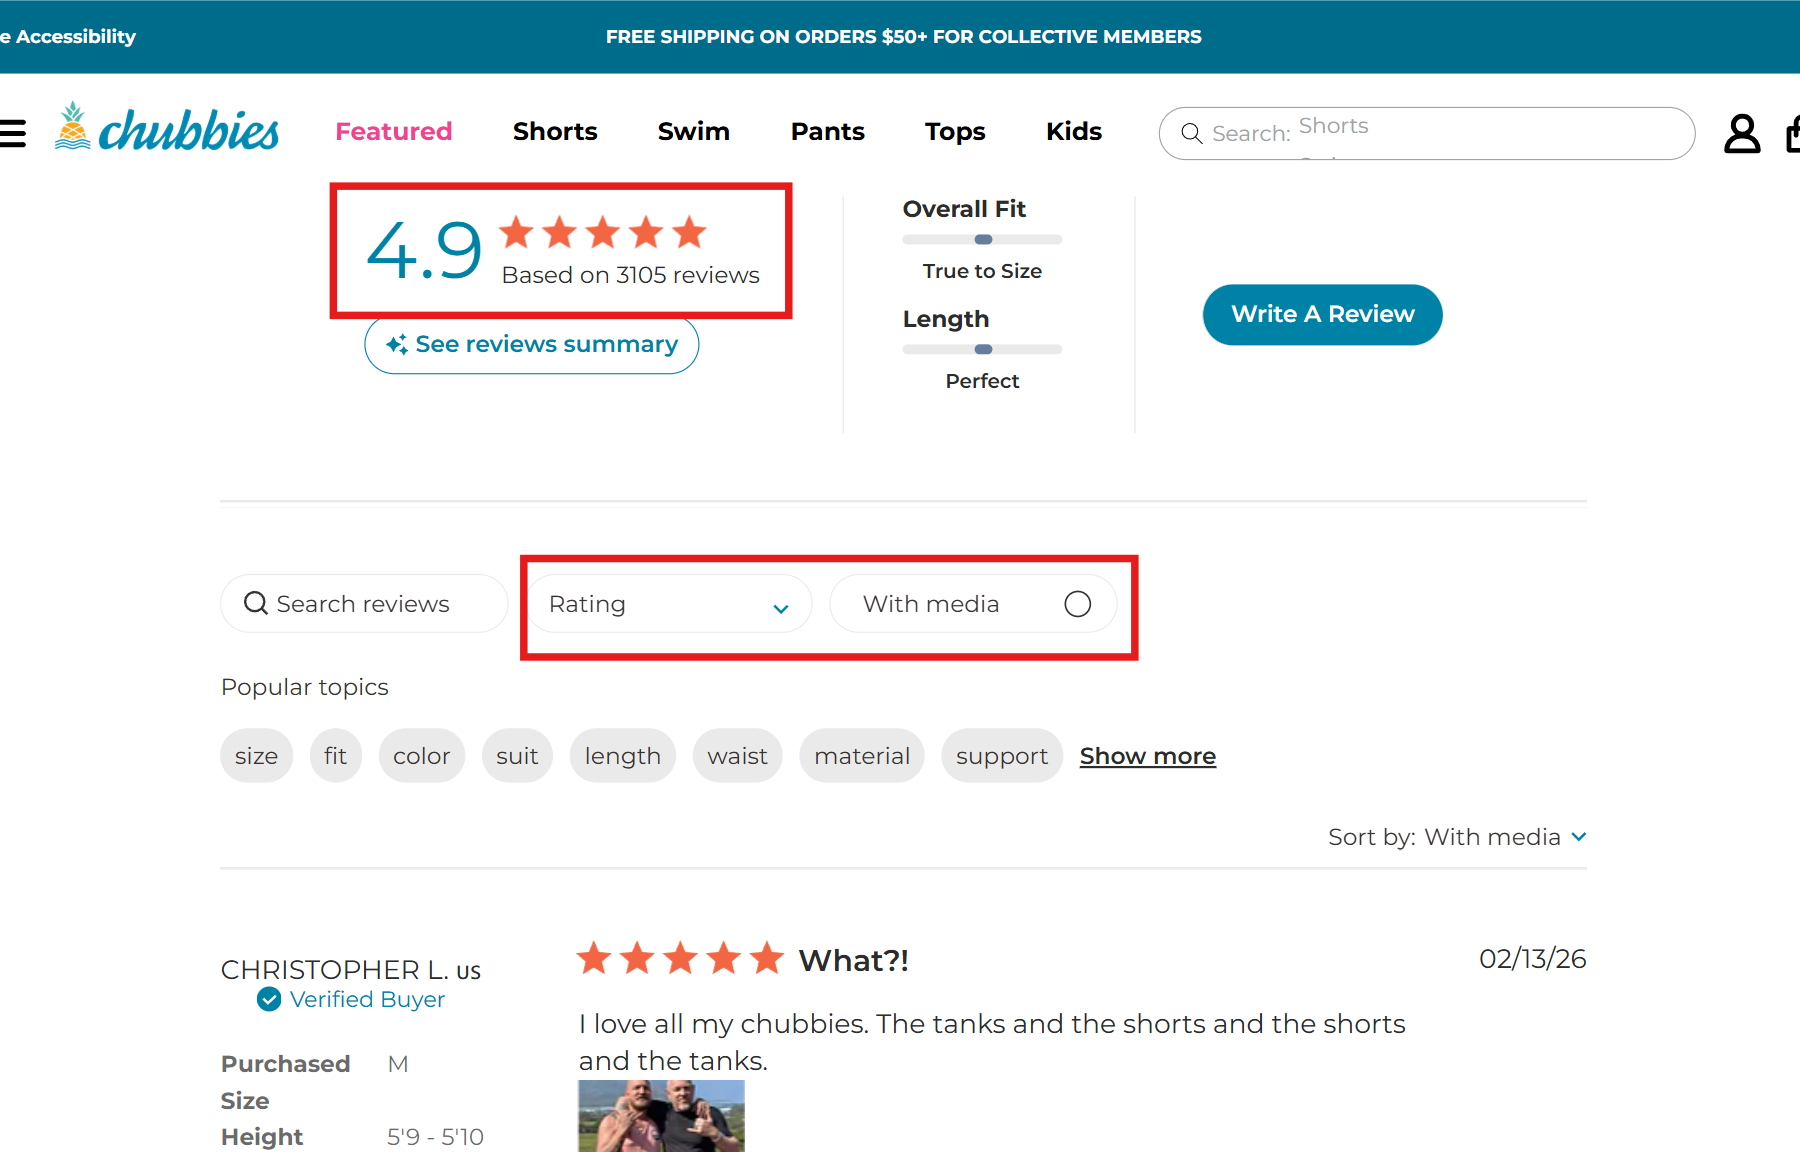
Task: Filter reviews by fit topic
Action: pyautogui.click(x=335, y=756)
